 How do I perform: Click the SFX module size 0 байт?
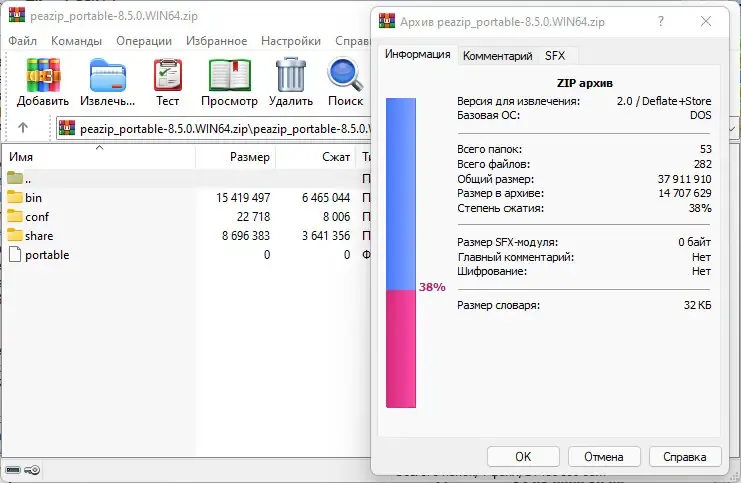coord(695,242)
